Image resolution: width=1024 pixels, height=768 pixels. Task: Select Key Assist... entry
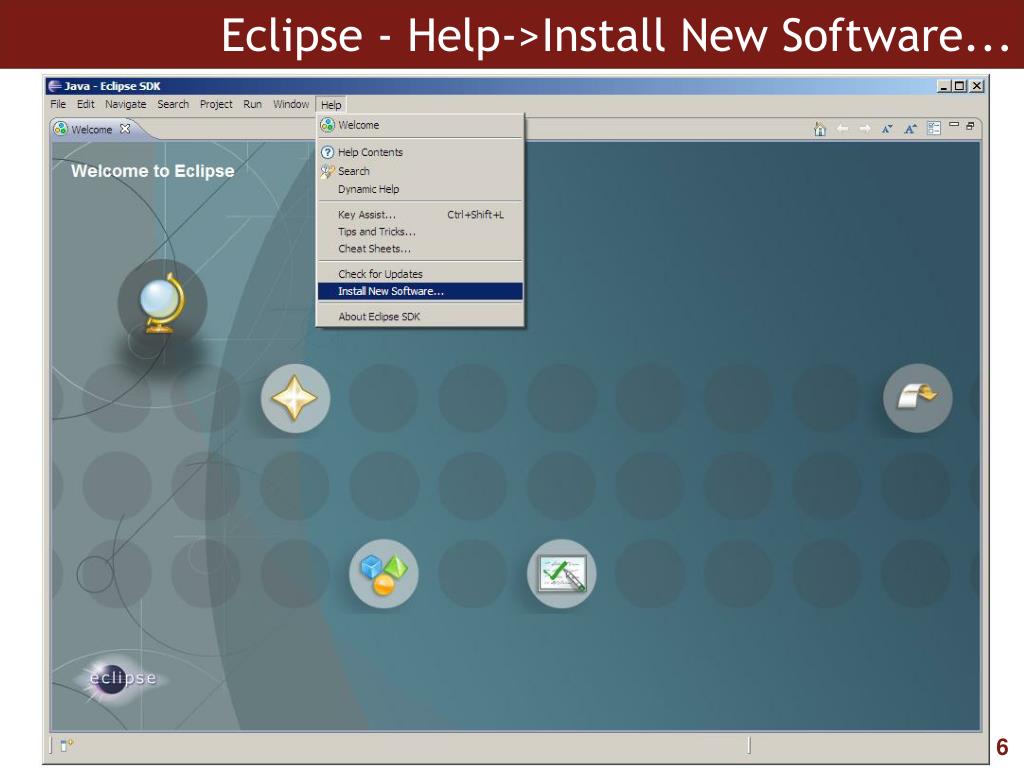click(x=420, y=215)
